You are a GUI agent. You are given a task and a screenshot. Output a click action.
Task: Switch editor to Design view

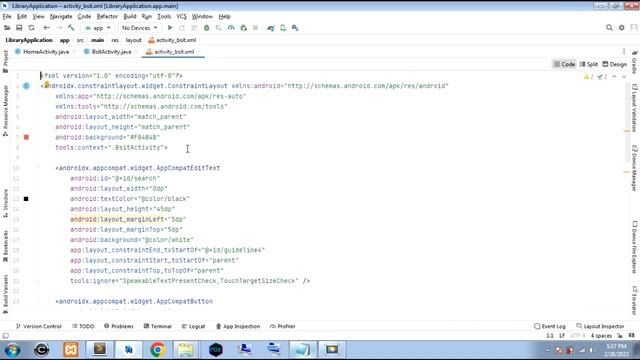pos(615,64)
